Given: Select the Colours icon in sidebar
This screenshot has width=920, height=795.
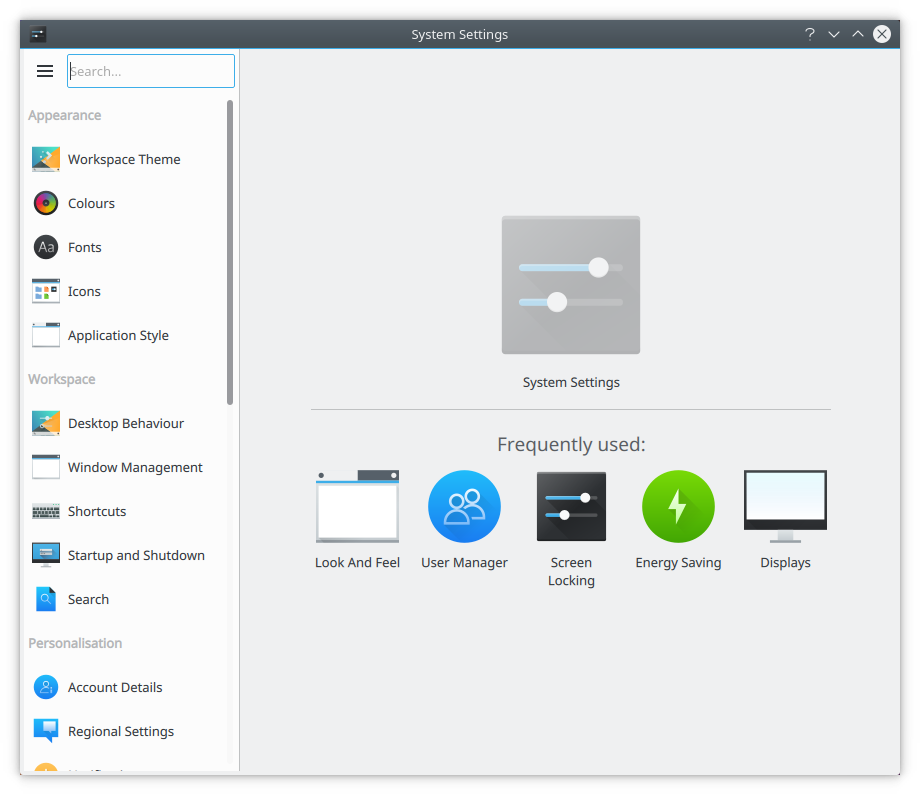Looking at the screenshot, I should click(x=46, y=203).
